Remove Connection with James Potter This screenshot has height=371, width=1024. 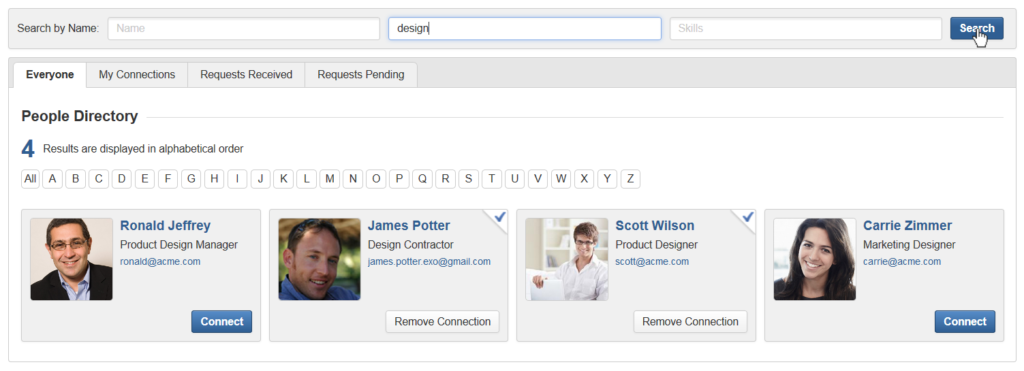point(442,321)
